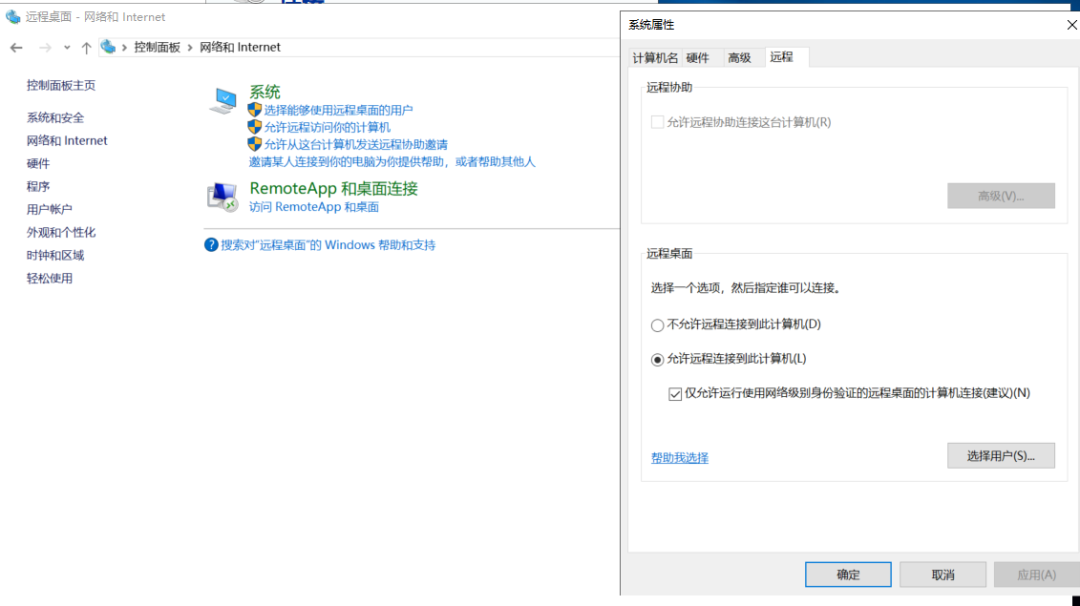Toggle 允许远程协助连接这台计算机 checkbox
The height and width of the screenshot is (606, 1080).
pyautogui.click(x=657, y=123)
